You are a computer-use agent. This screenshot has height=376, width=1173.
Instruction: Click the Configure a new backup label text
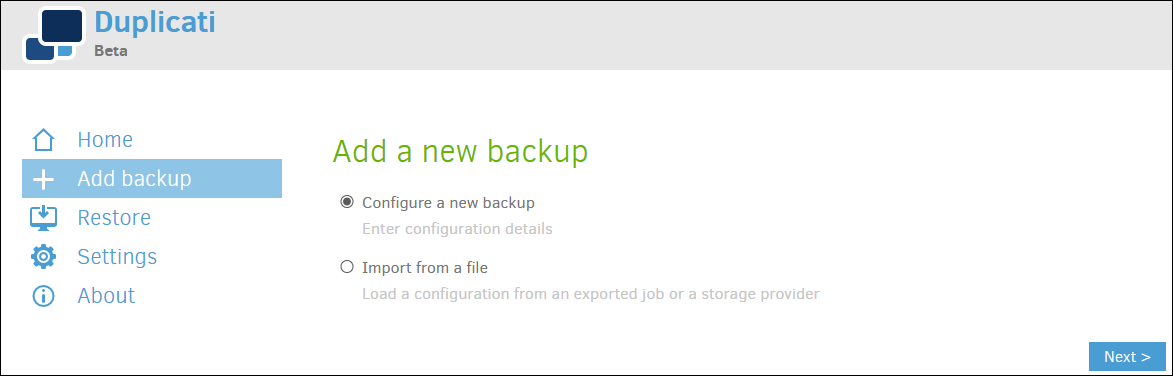click(x=448, y=203)
